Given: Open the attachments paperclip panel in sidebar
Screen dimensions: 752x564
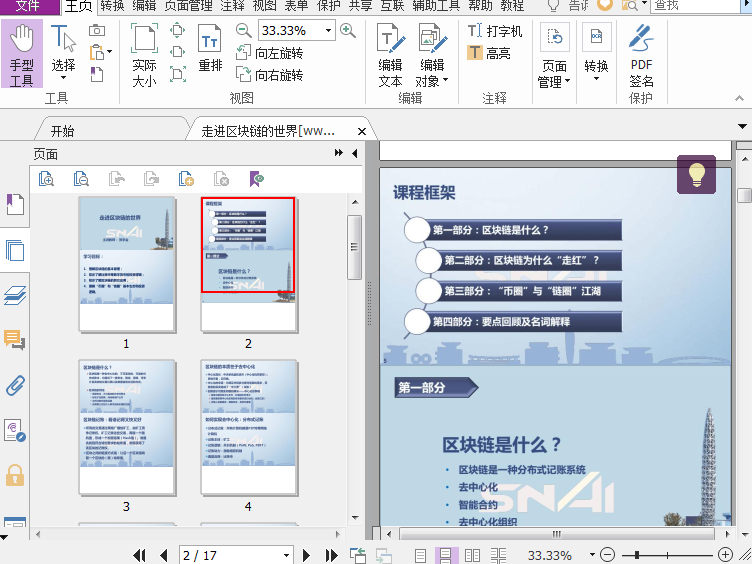Looking at the screenshot, I should pos(15,385).
